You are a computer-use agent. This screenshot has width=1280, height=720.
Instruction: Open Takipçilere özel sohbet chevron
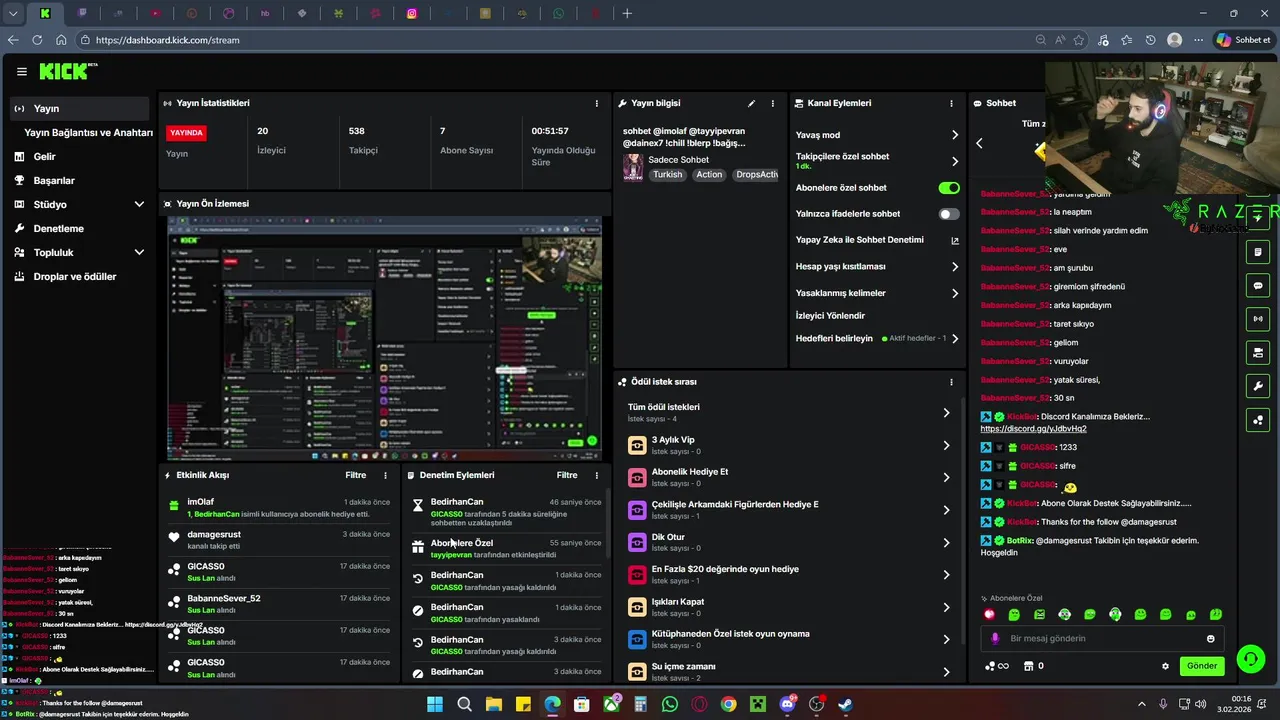(954, 161)
